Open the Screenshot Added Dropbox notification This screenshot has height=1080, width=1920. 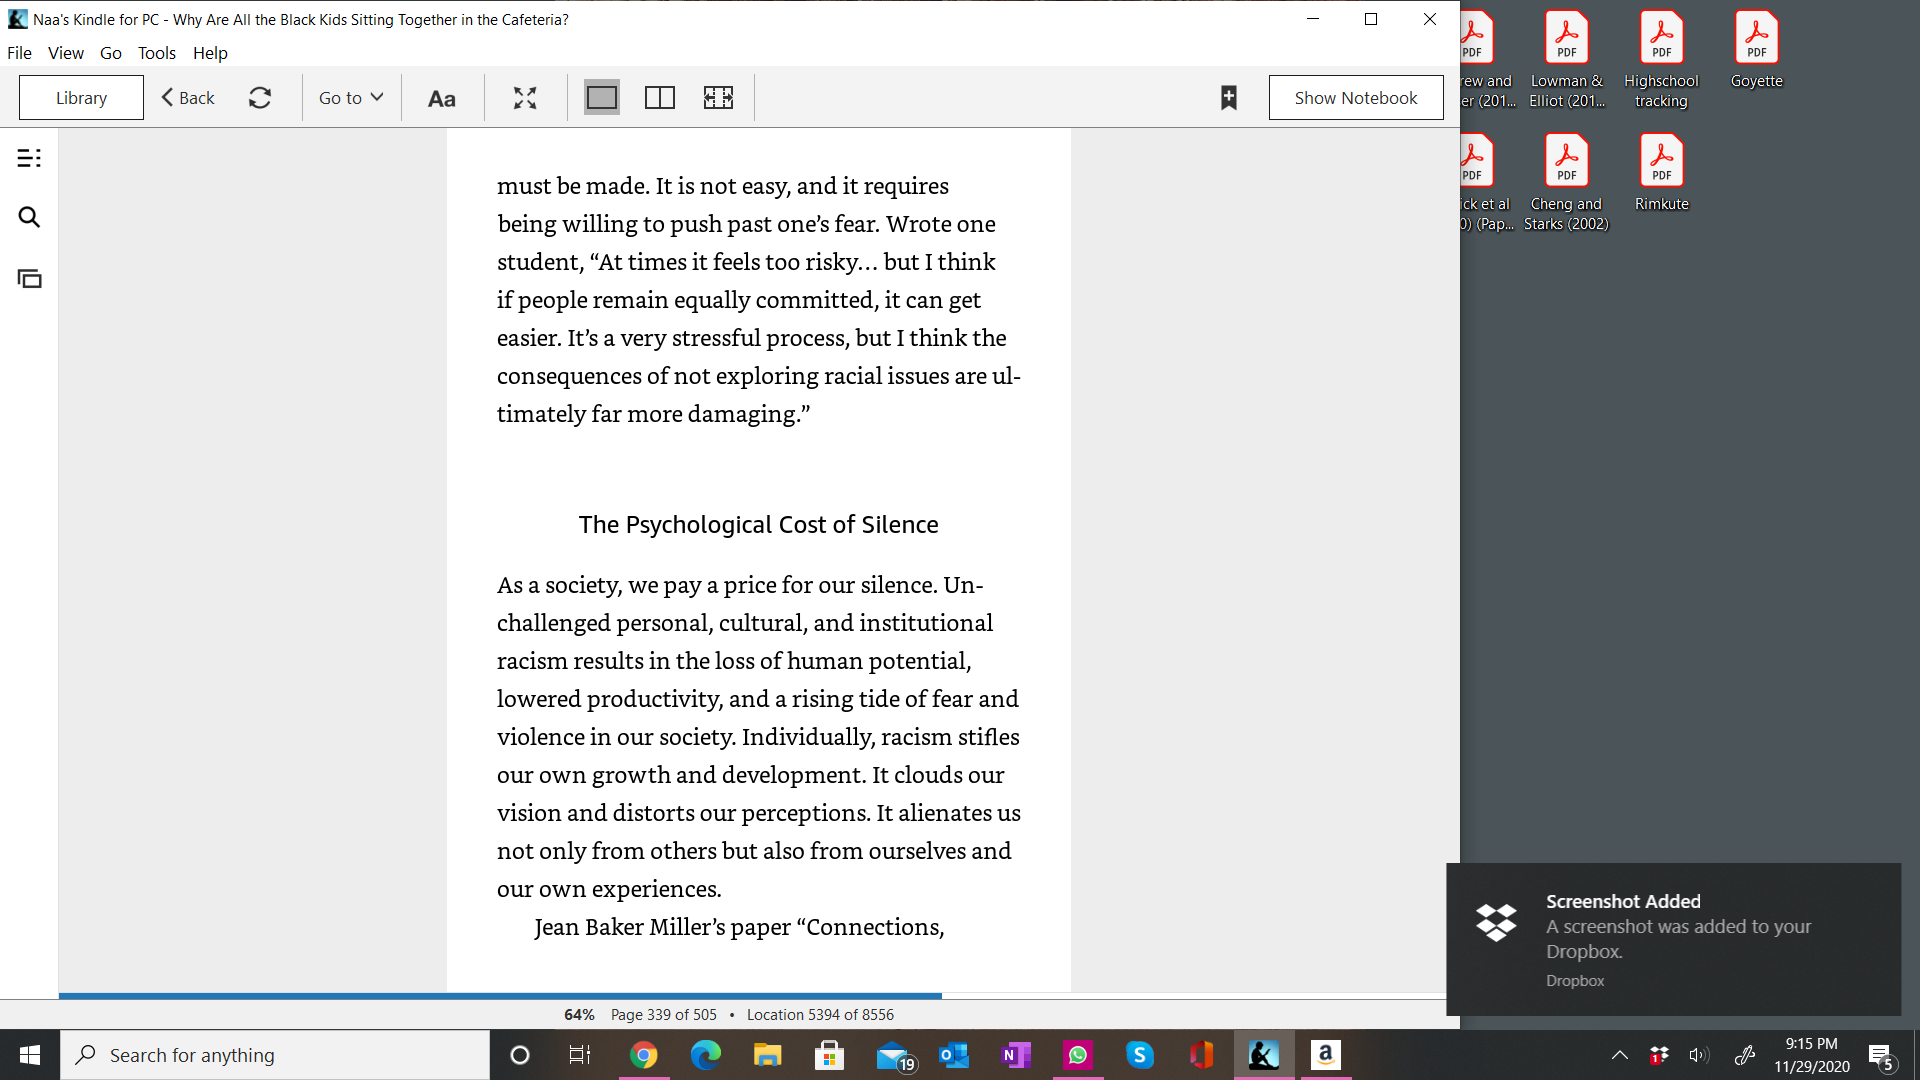tap(1673, 939)
